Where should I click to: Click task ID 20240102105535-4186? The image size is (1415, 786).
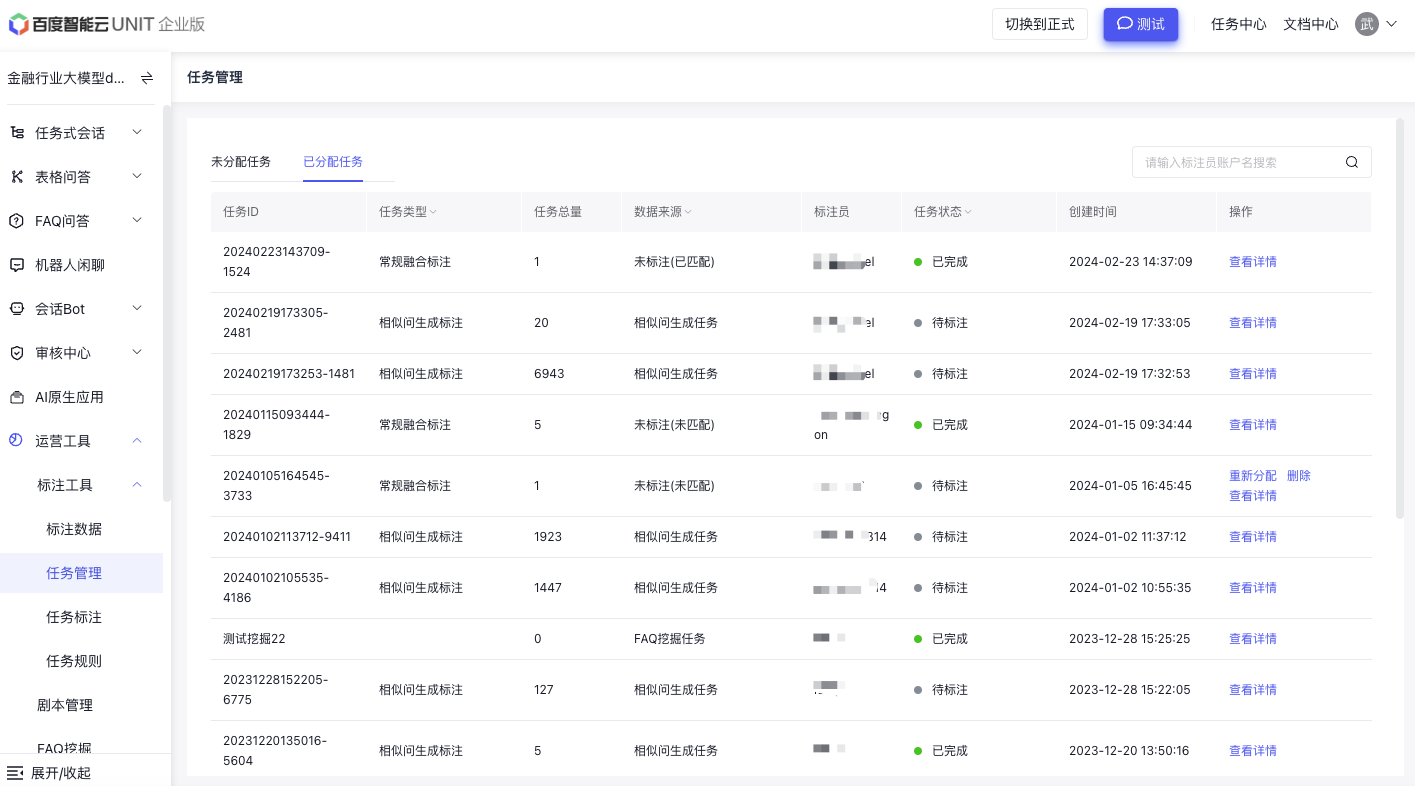pyautogui.click(x=276, y=588)
